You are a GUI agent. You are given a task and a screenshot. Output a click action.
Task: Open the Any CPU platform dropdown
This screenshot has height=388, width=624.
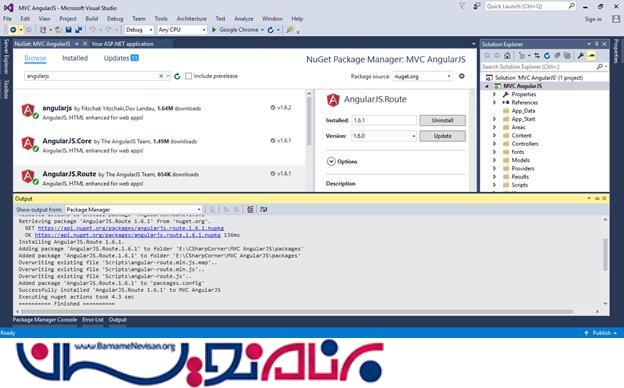(204, 30)
